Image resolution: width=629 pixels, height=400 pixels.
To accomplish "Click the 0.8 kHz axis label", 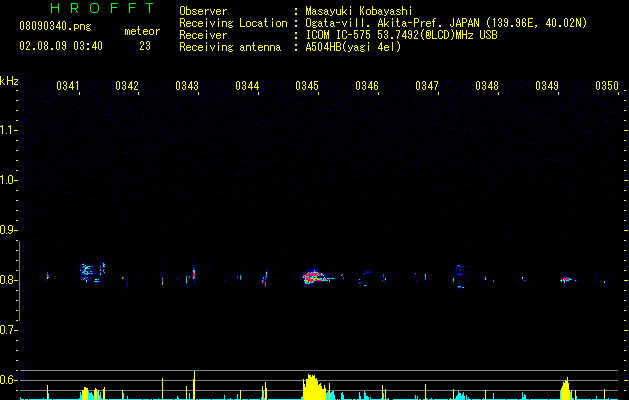I will point(8,280).
